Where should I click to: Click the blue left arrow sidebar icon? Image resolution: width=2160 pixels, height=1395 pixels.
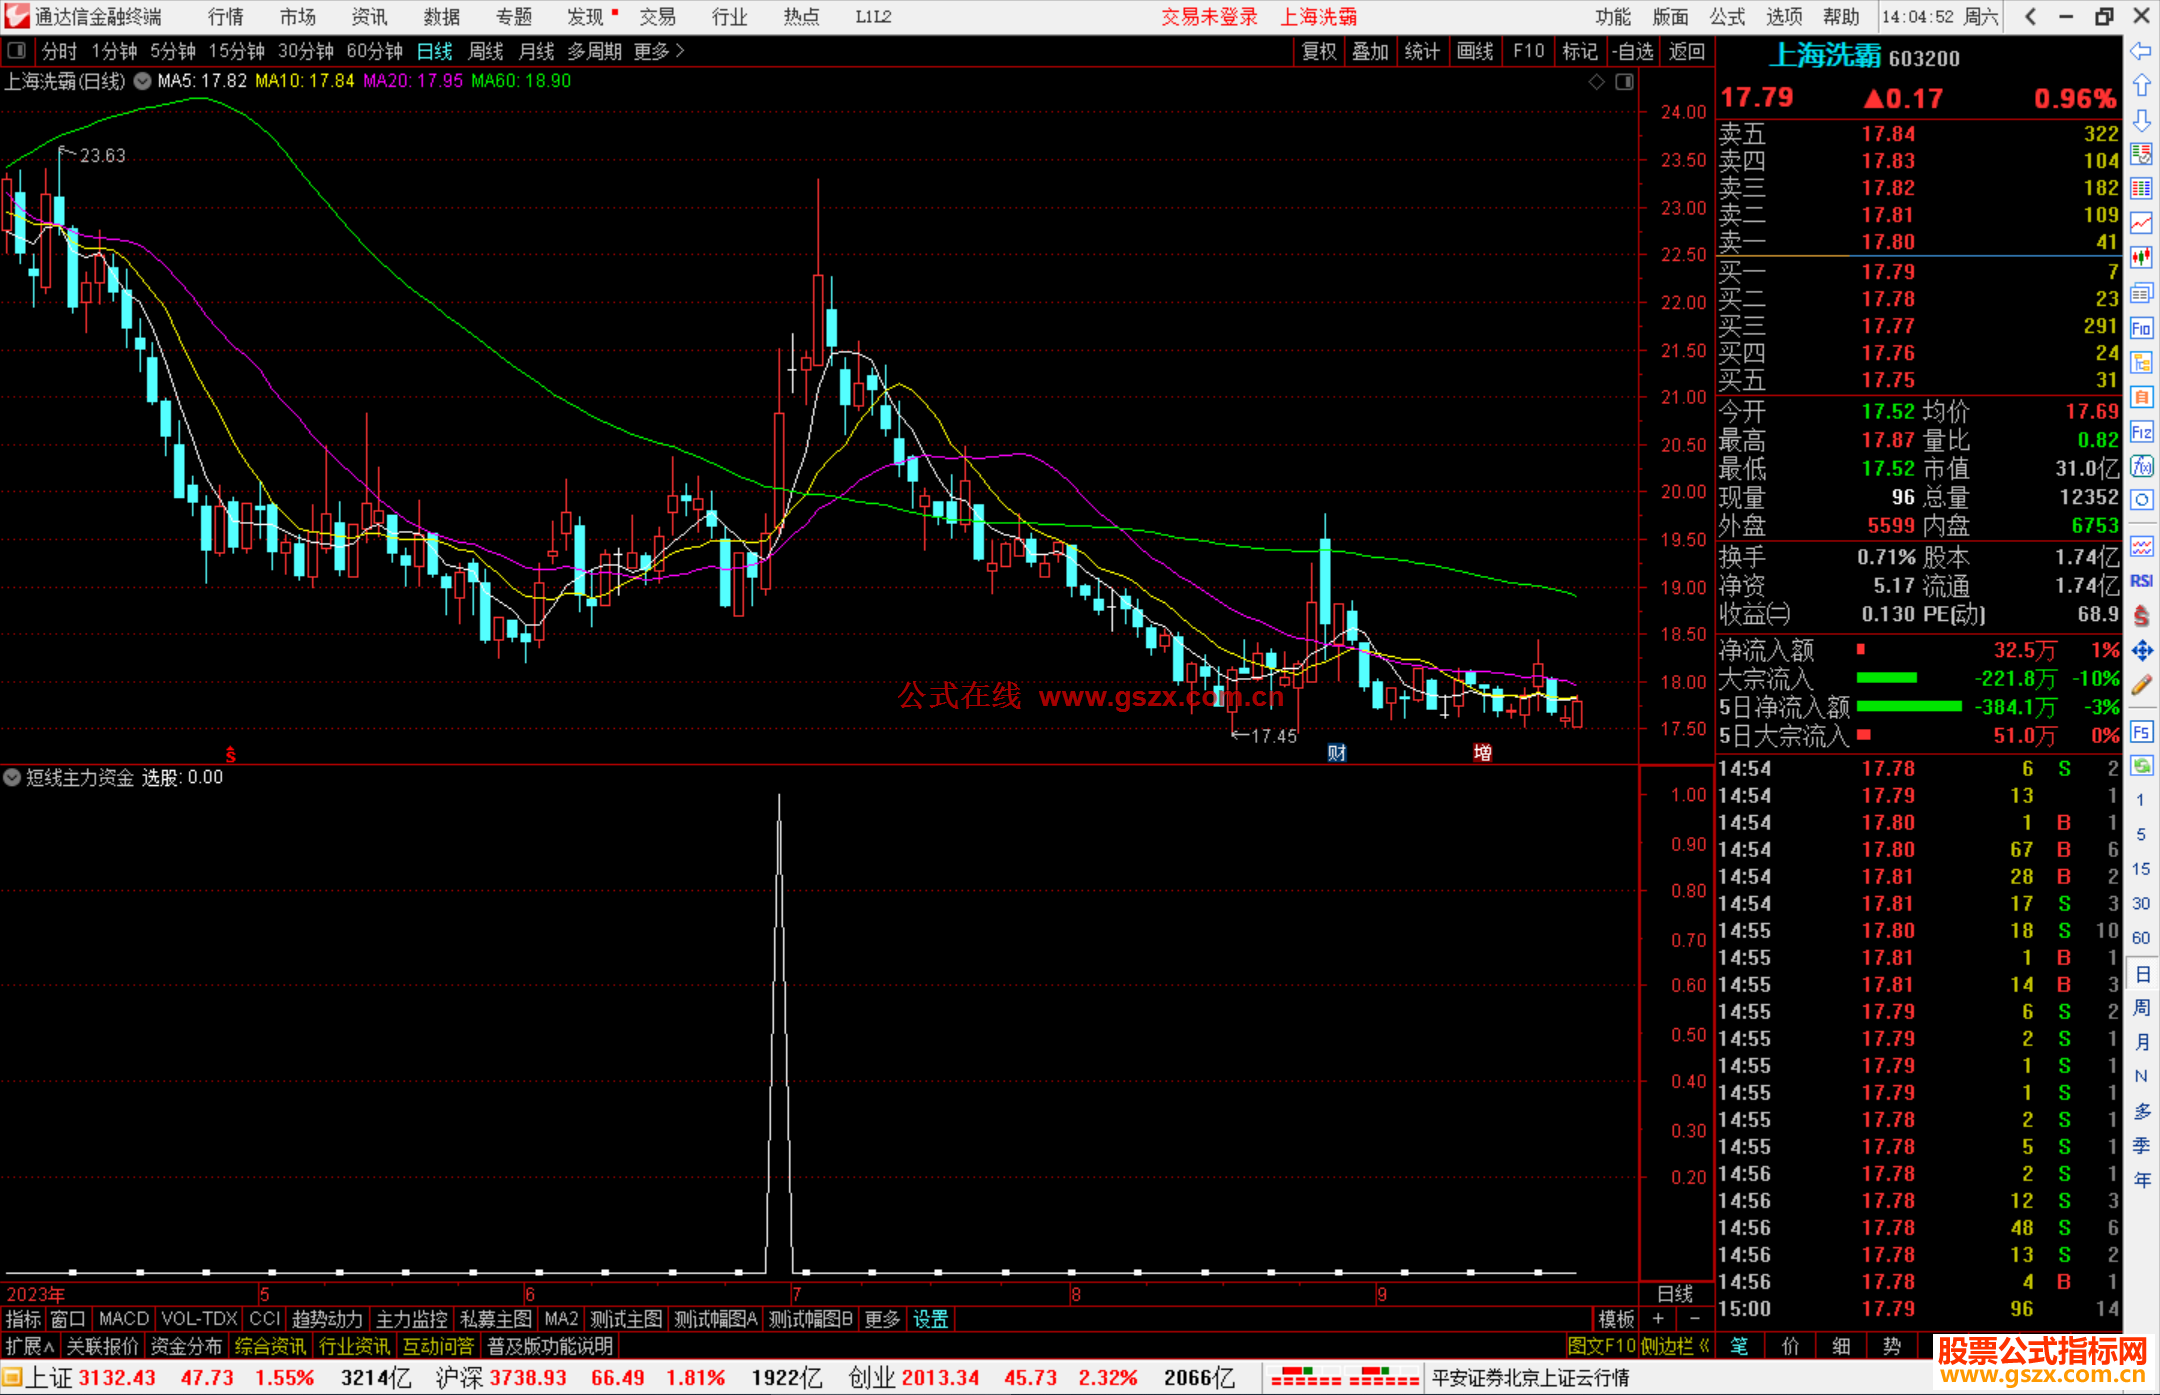pyautogui.click(x=2140, y=50)
